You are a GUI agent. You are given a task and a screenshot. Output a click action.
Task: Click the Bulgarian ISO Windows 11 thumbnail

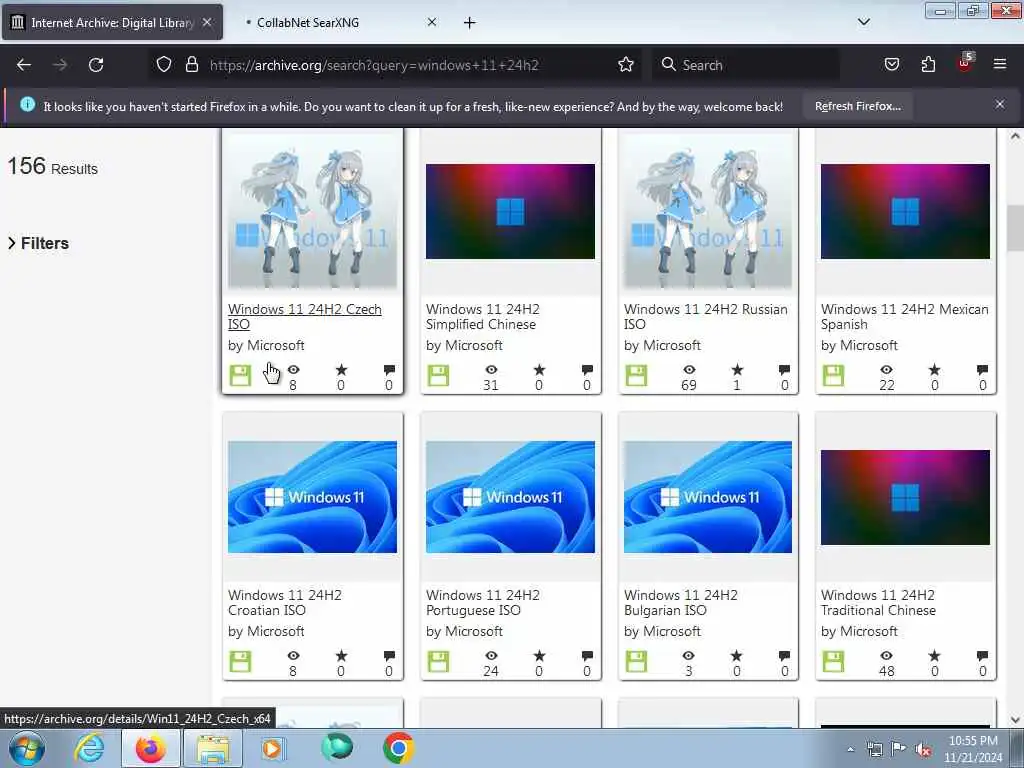coord(708,497)
